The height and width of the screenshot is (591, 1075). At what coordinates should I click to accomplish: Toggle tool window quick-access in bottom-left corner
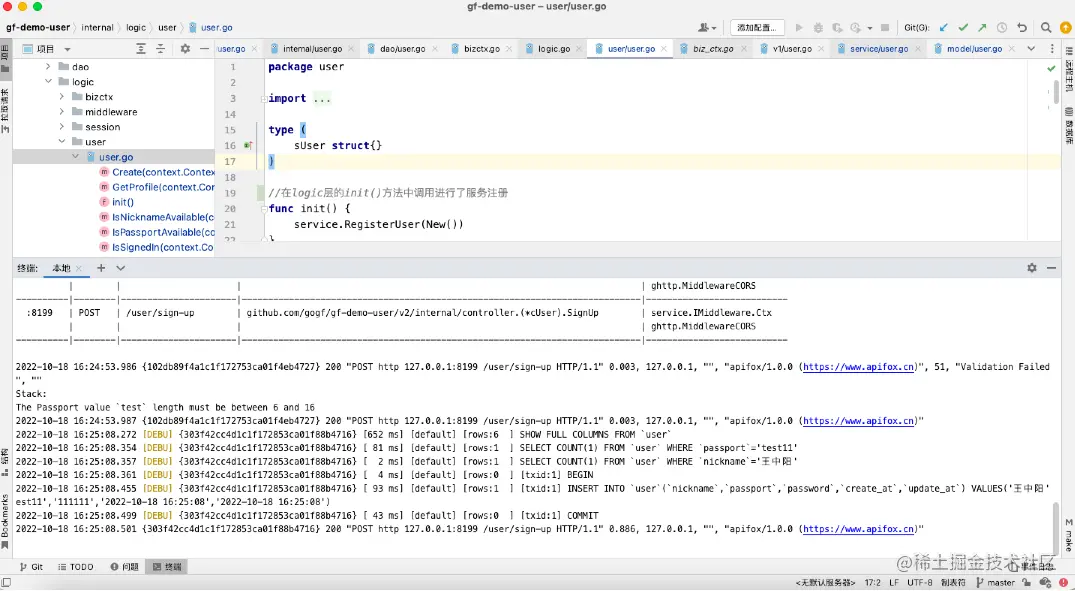click(x=6, y=582)
